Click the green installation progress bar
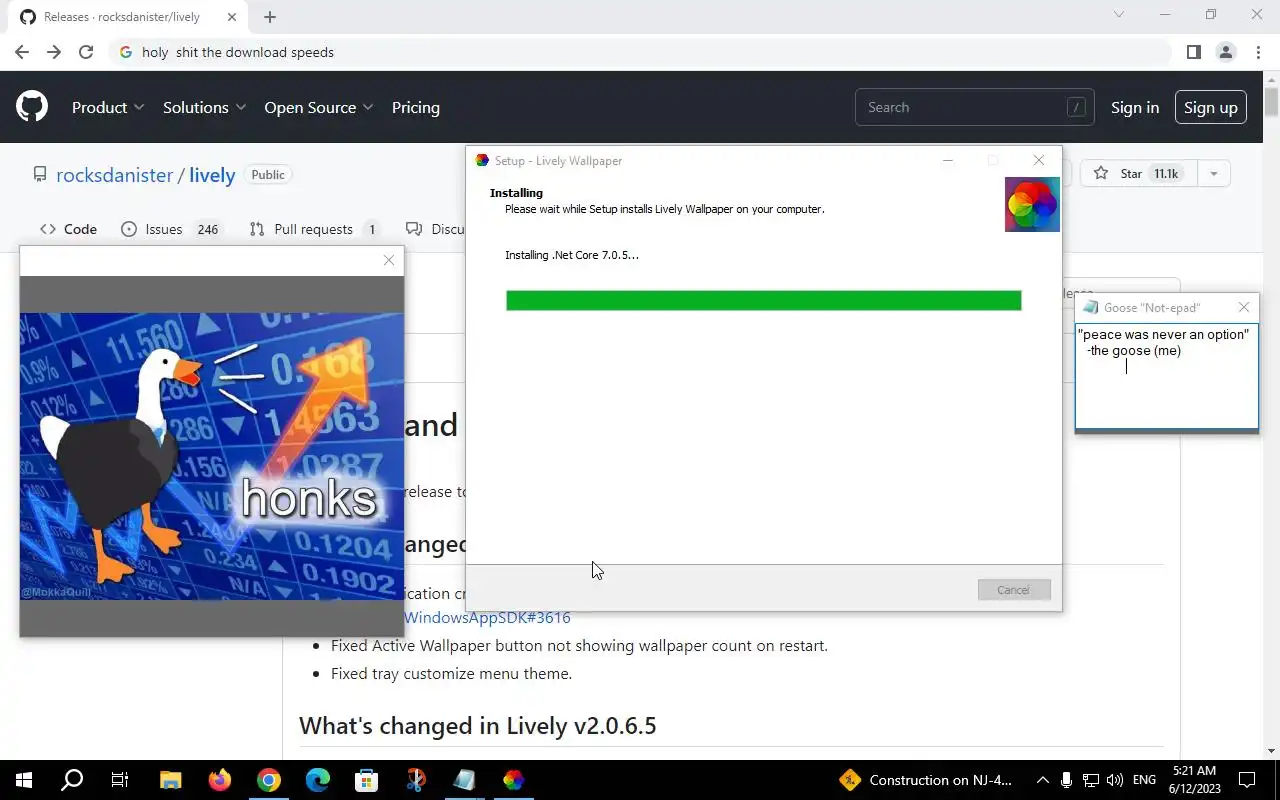 (763, 300)
